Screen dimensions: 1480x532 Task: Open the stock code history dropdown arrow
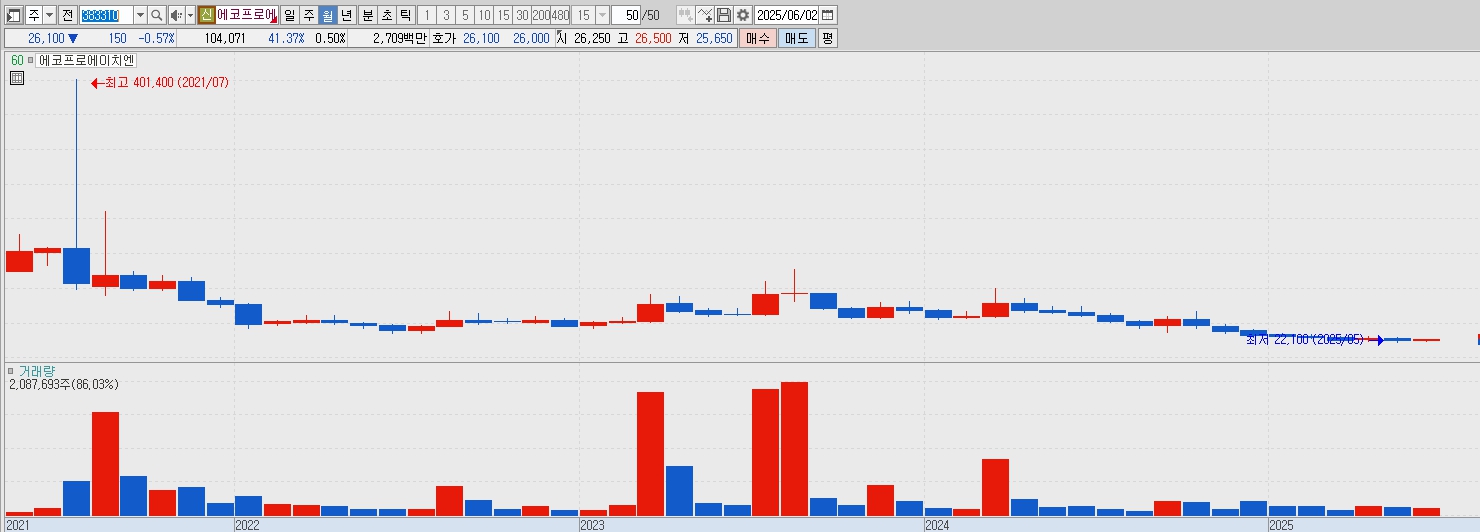140,15
